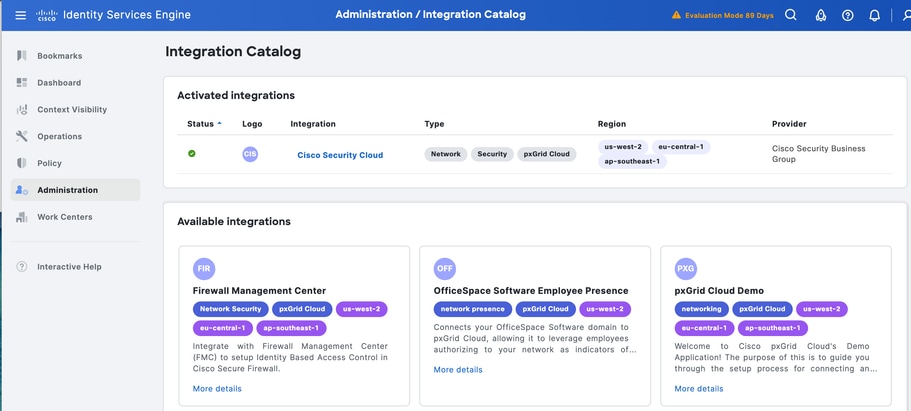Click the OfficeSpace Software Employee Presence title

click(531, 291)
